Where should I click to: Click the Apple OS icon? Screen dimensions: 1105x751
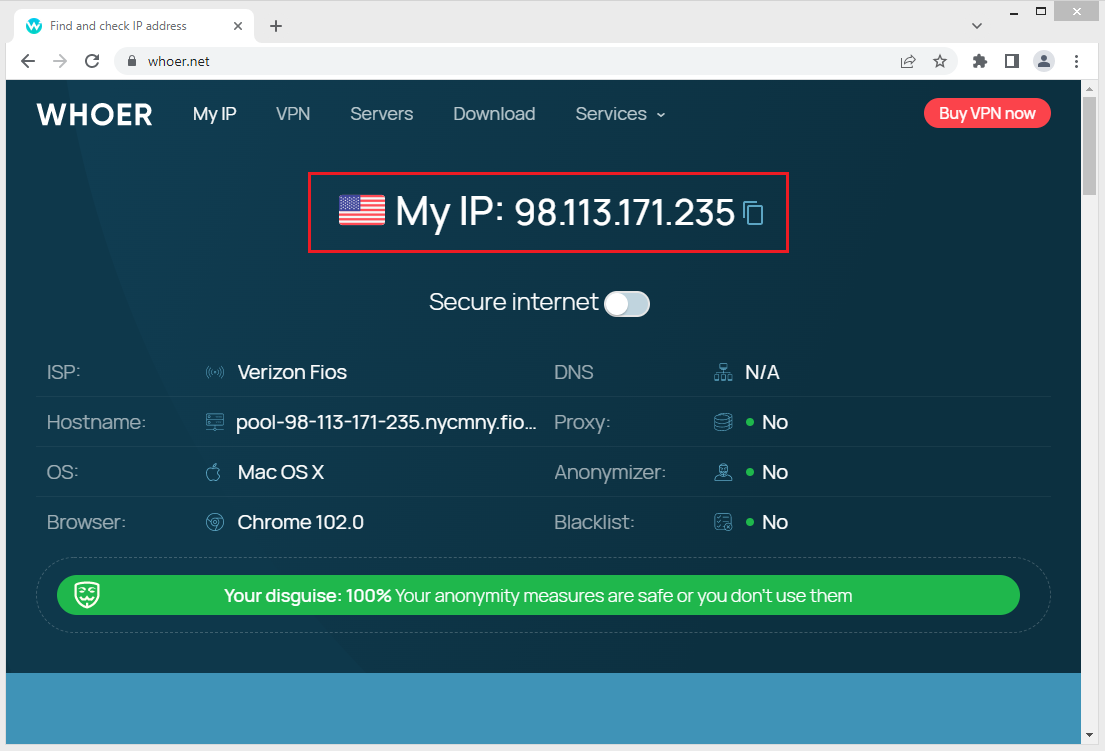[x=214, y=472]
